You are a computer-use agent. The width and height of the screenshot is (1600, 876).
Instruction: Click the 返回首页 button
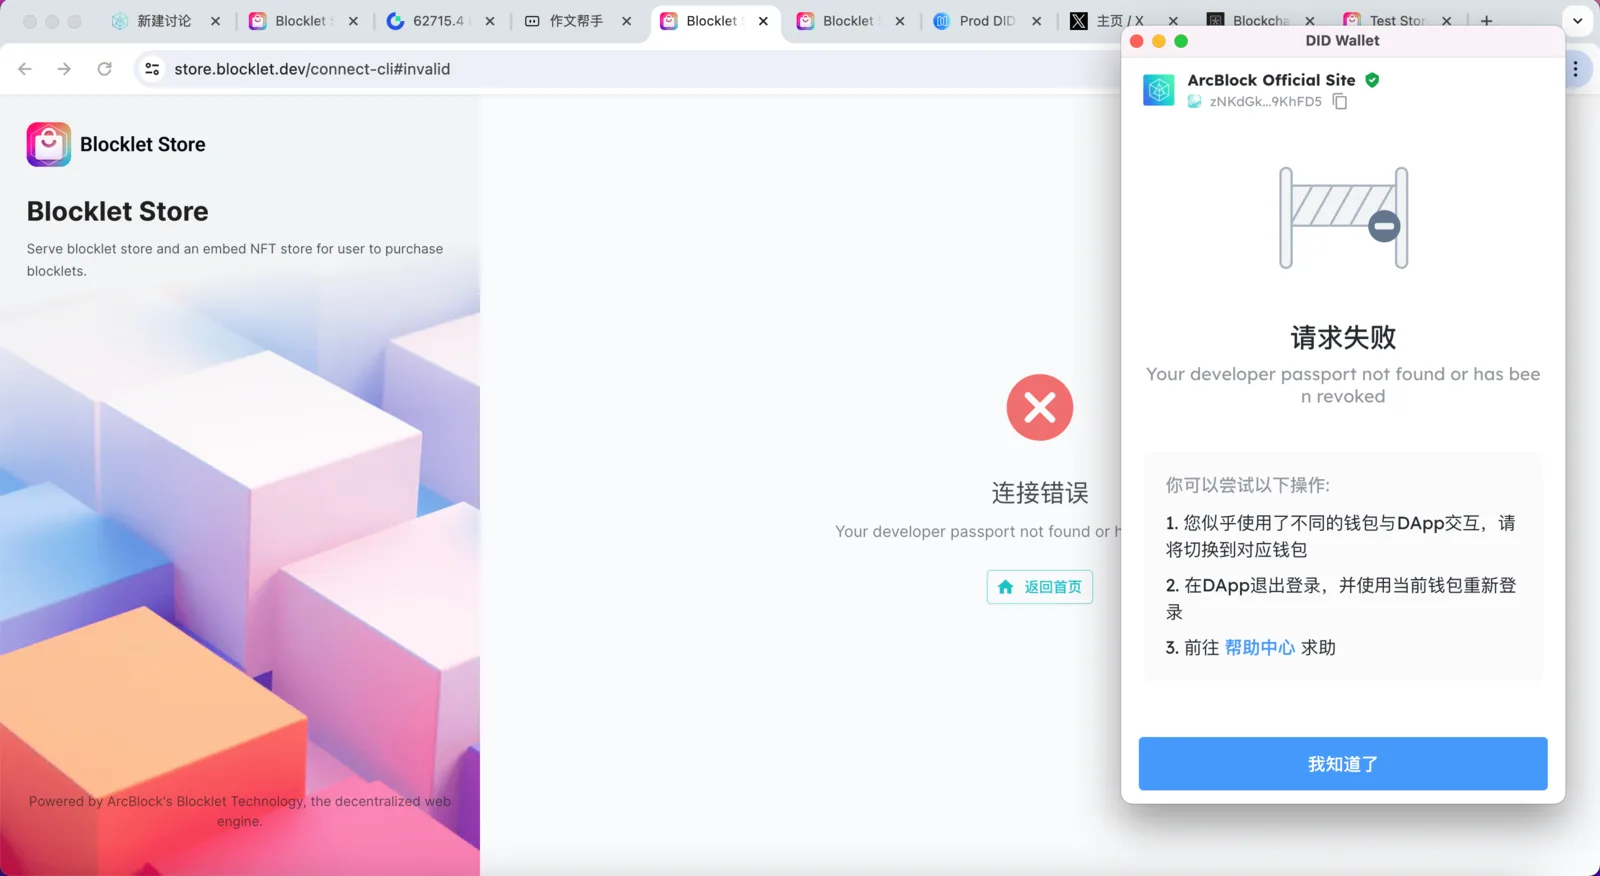1040,587
